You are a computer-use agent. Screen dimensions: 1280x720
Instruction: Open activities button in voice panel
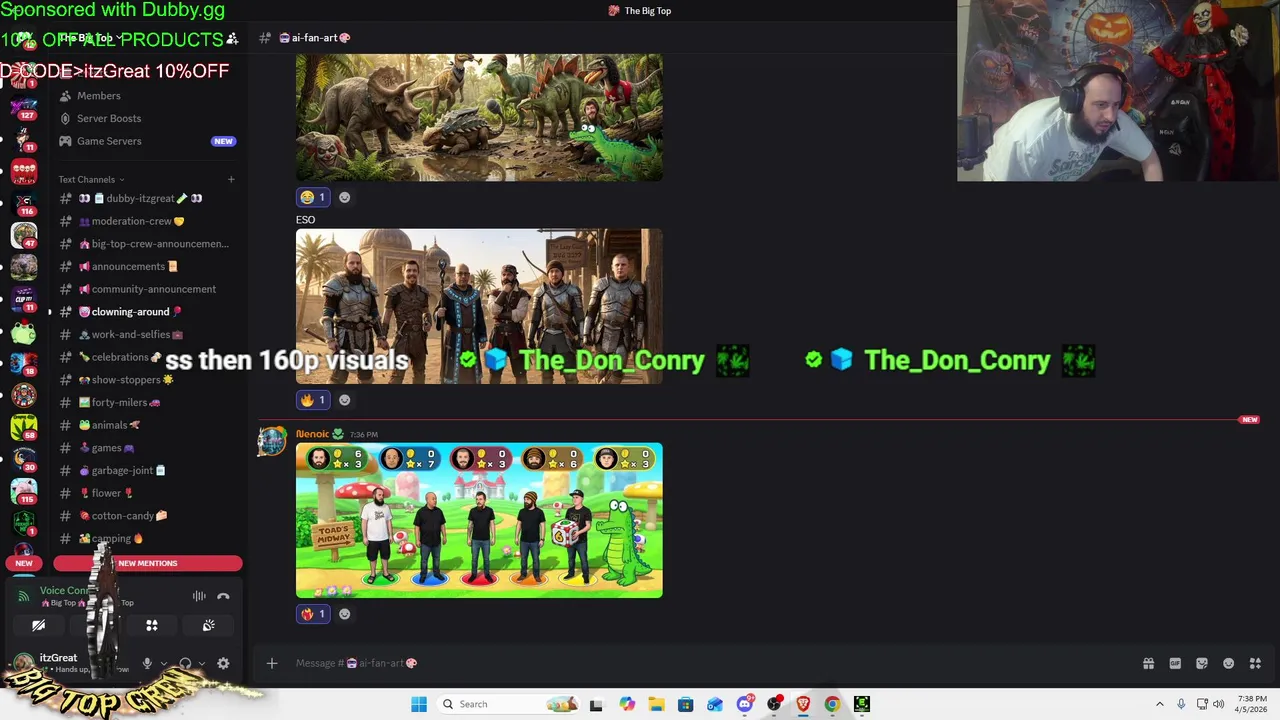(x=152, y=625)
